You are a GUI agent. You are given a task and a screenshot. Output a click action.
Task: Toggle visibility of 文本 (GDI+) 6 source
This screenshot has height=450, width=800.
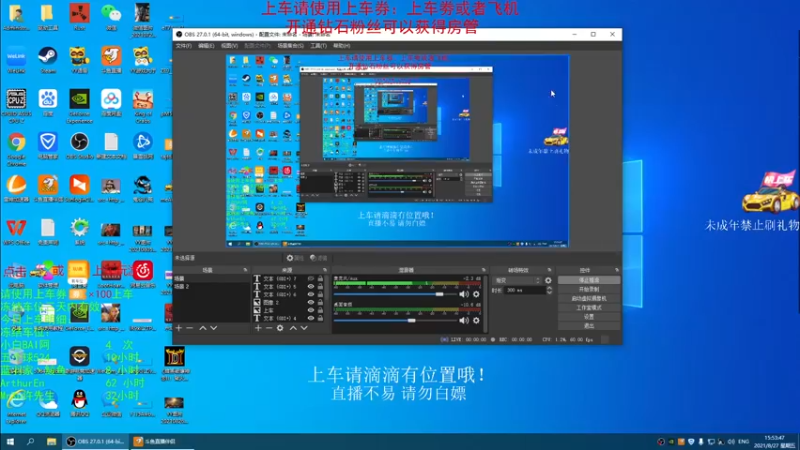tap(311, 294)
